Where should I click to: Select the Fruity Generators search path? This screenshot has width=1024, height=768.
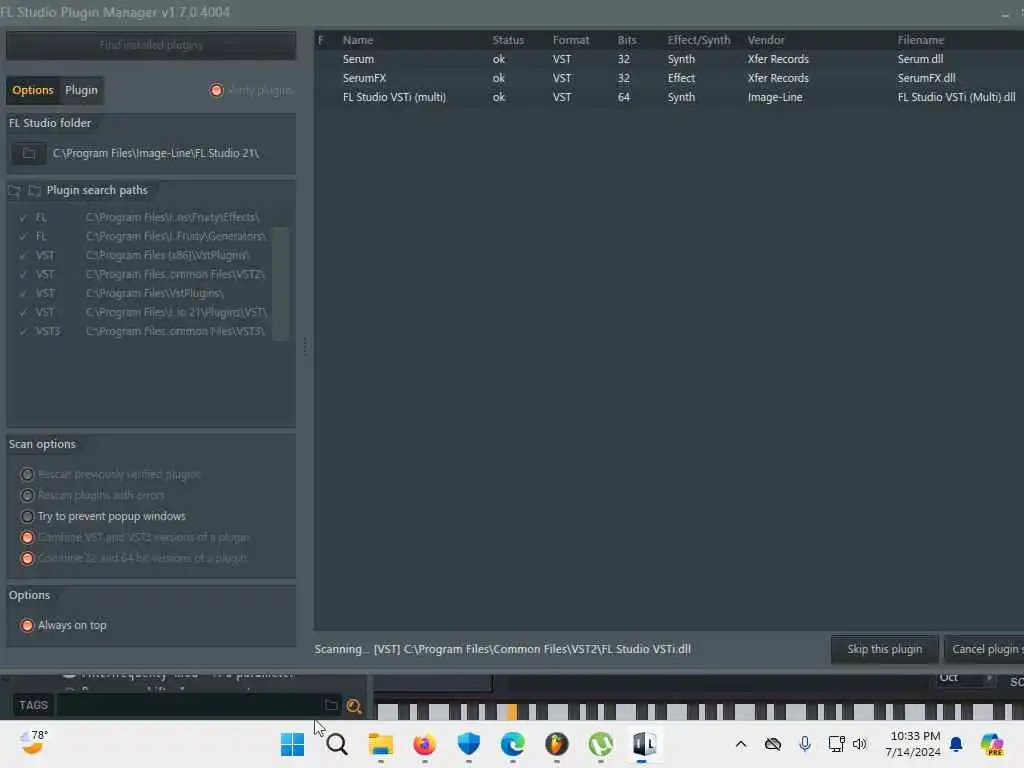pos(176,236)
